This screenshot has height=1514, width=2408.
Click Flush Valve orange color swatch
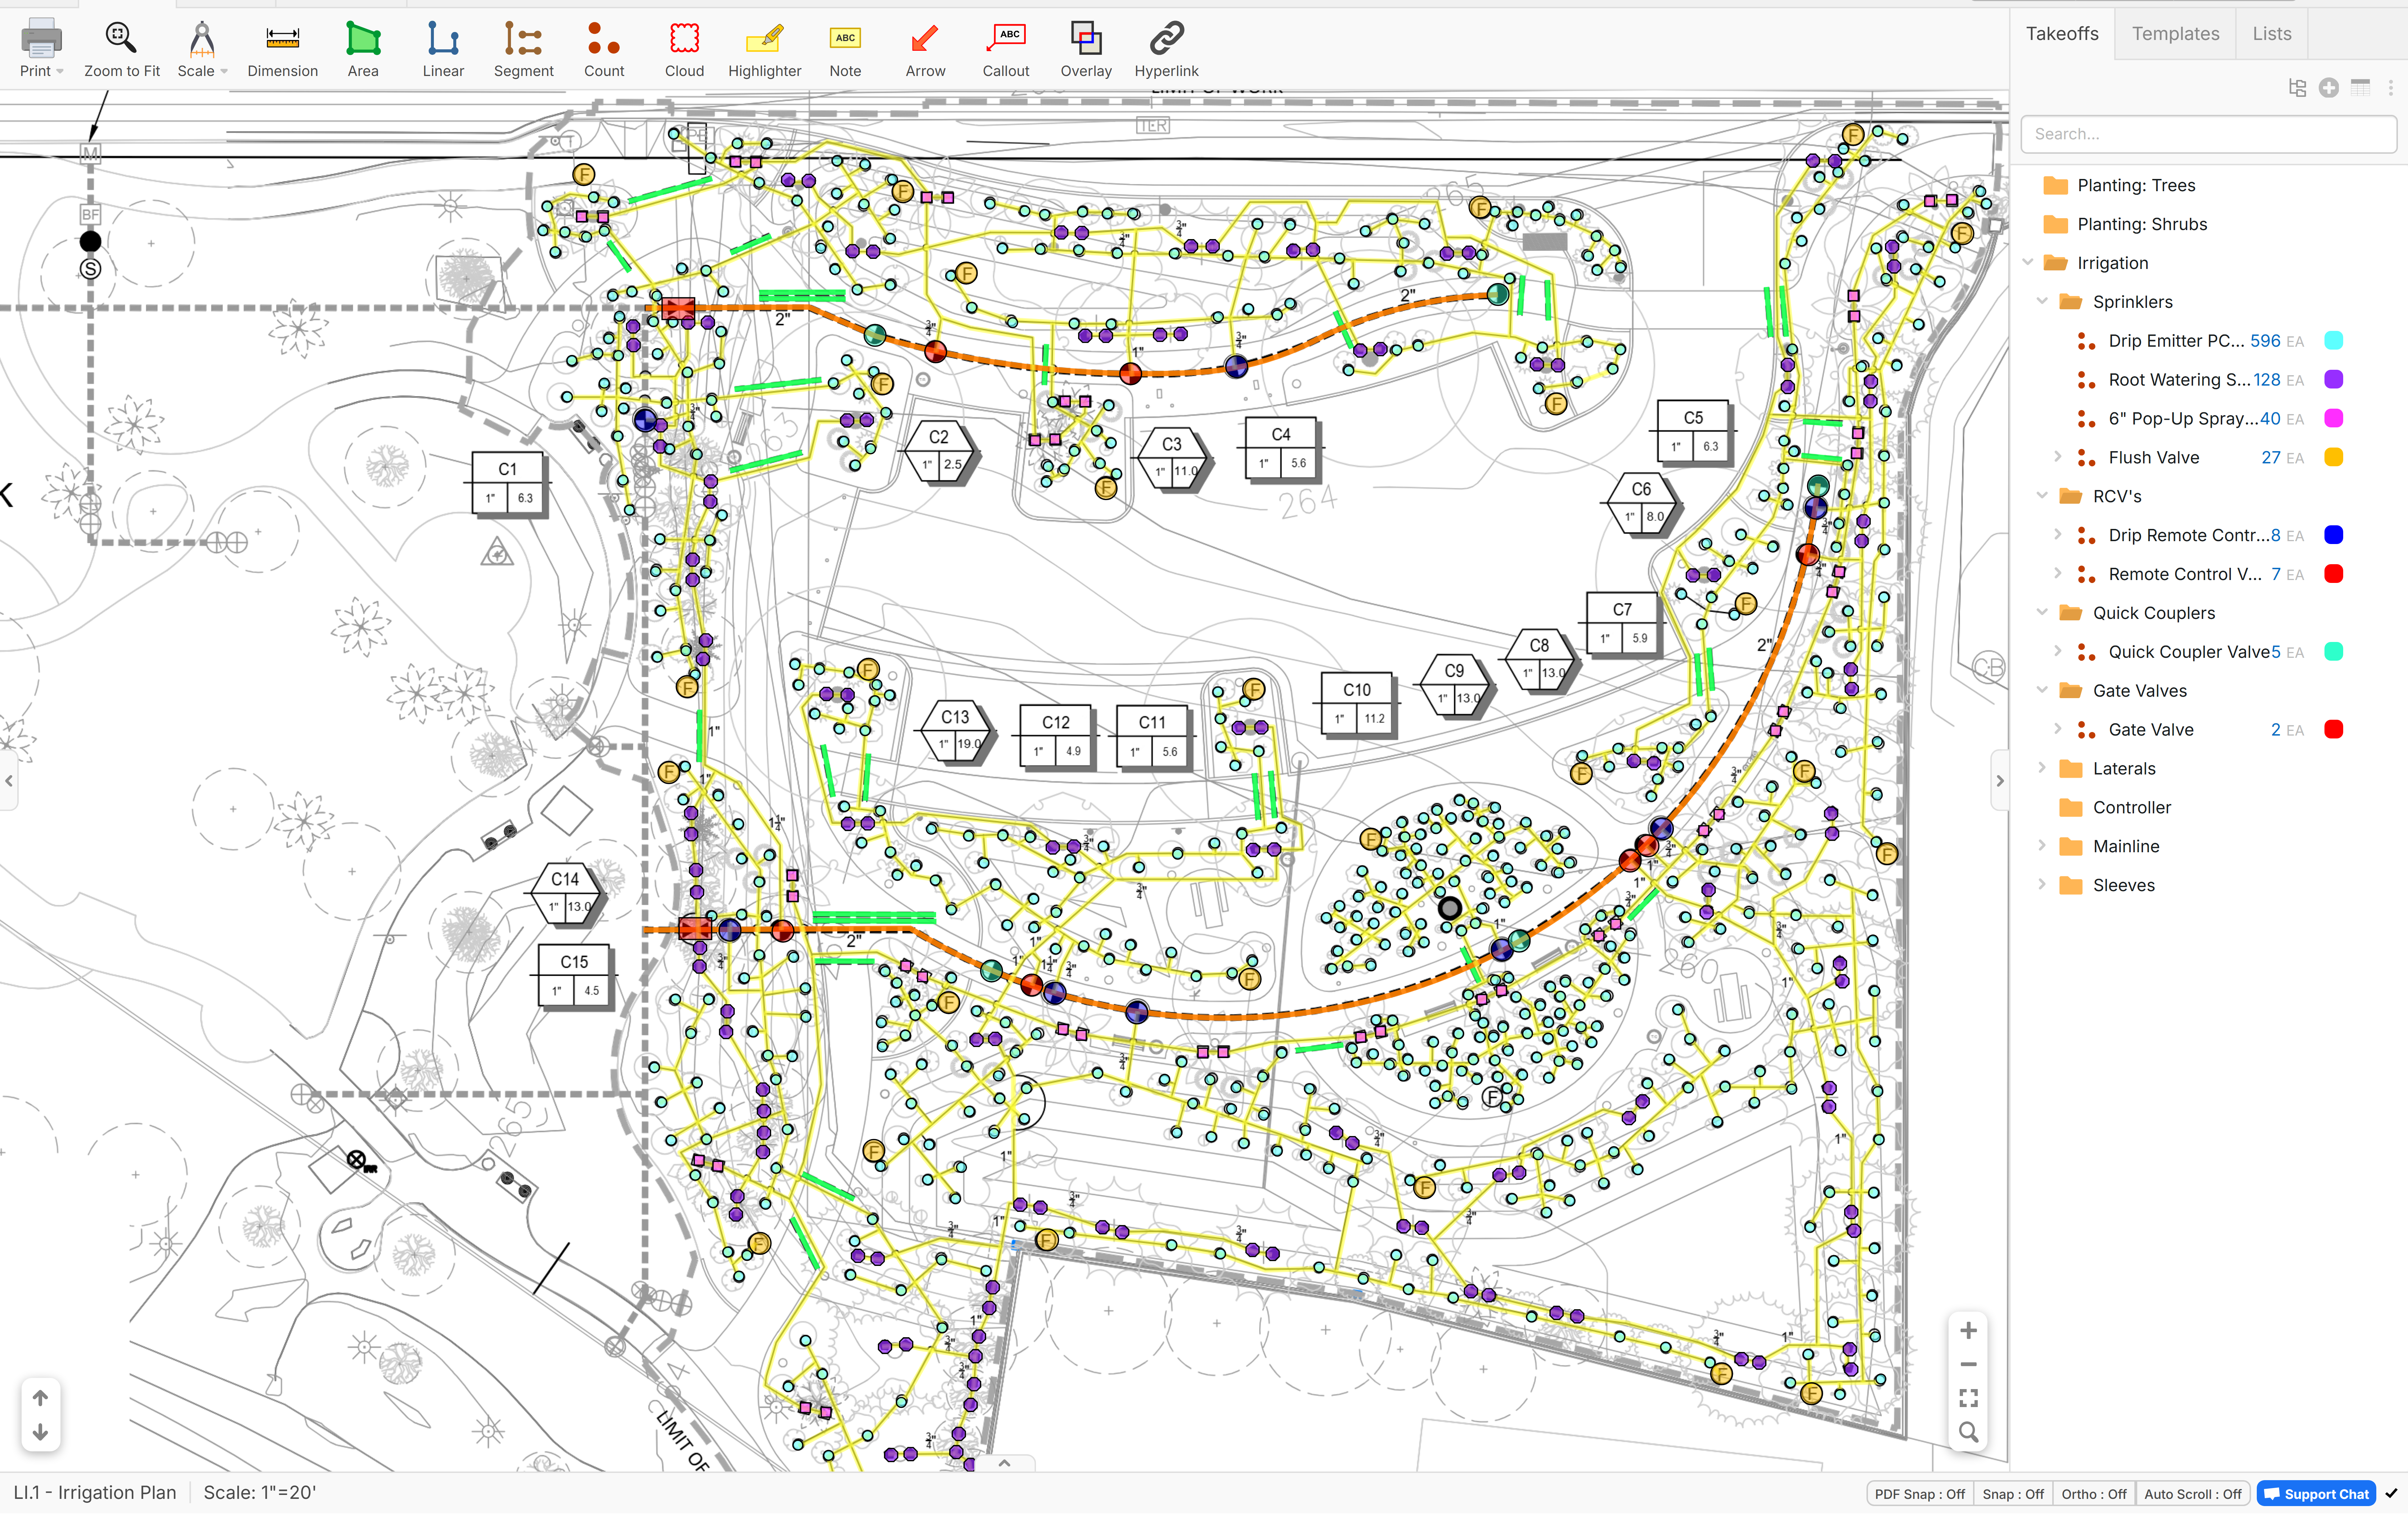point(2333,457)
